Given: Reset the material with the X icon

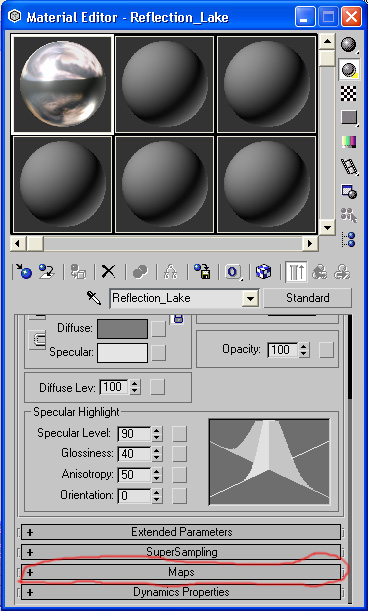Looking at the screenshot, I should coord(108,272).
